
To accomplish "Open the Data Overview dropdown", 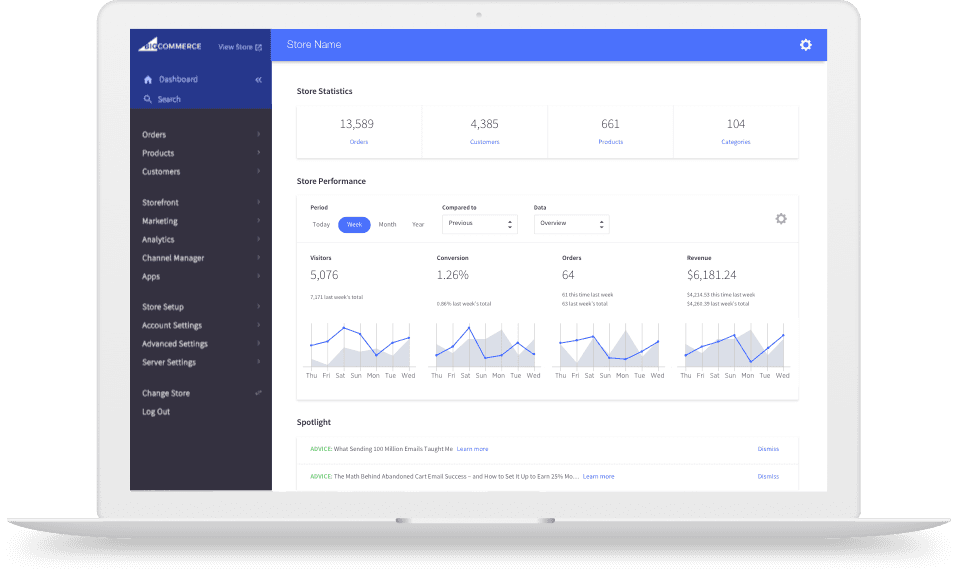I will [x=571, y=223].
